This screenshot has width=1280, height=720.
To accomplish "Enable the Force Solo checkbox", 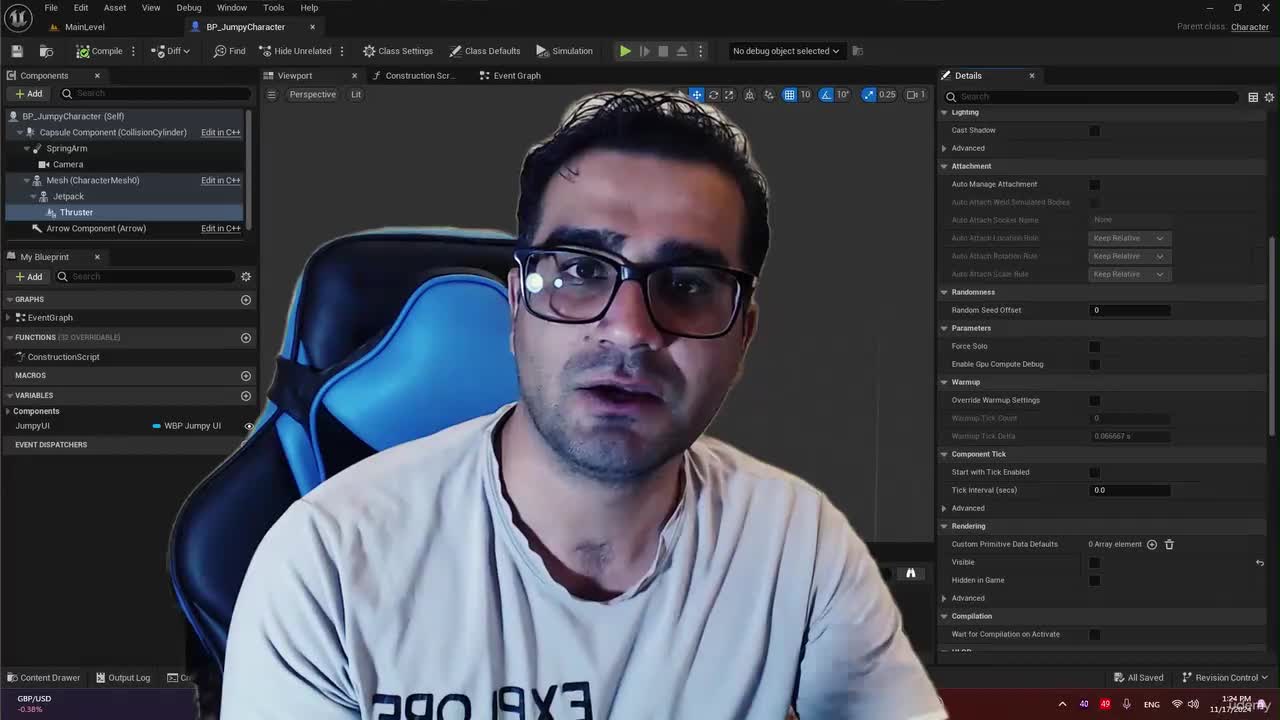I will click(1095, 346).
